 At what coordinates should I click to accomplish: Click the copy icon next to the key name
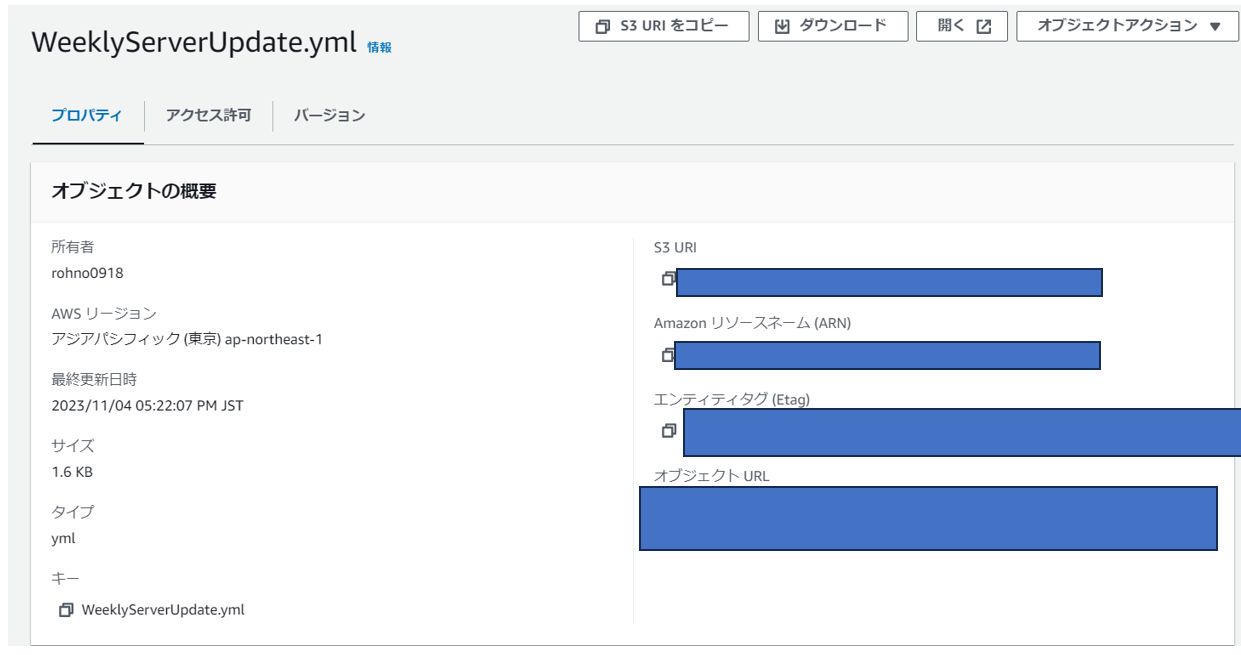(x=66, y=610)
